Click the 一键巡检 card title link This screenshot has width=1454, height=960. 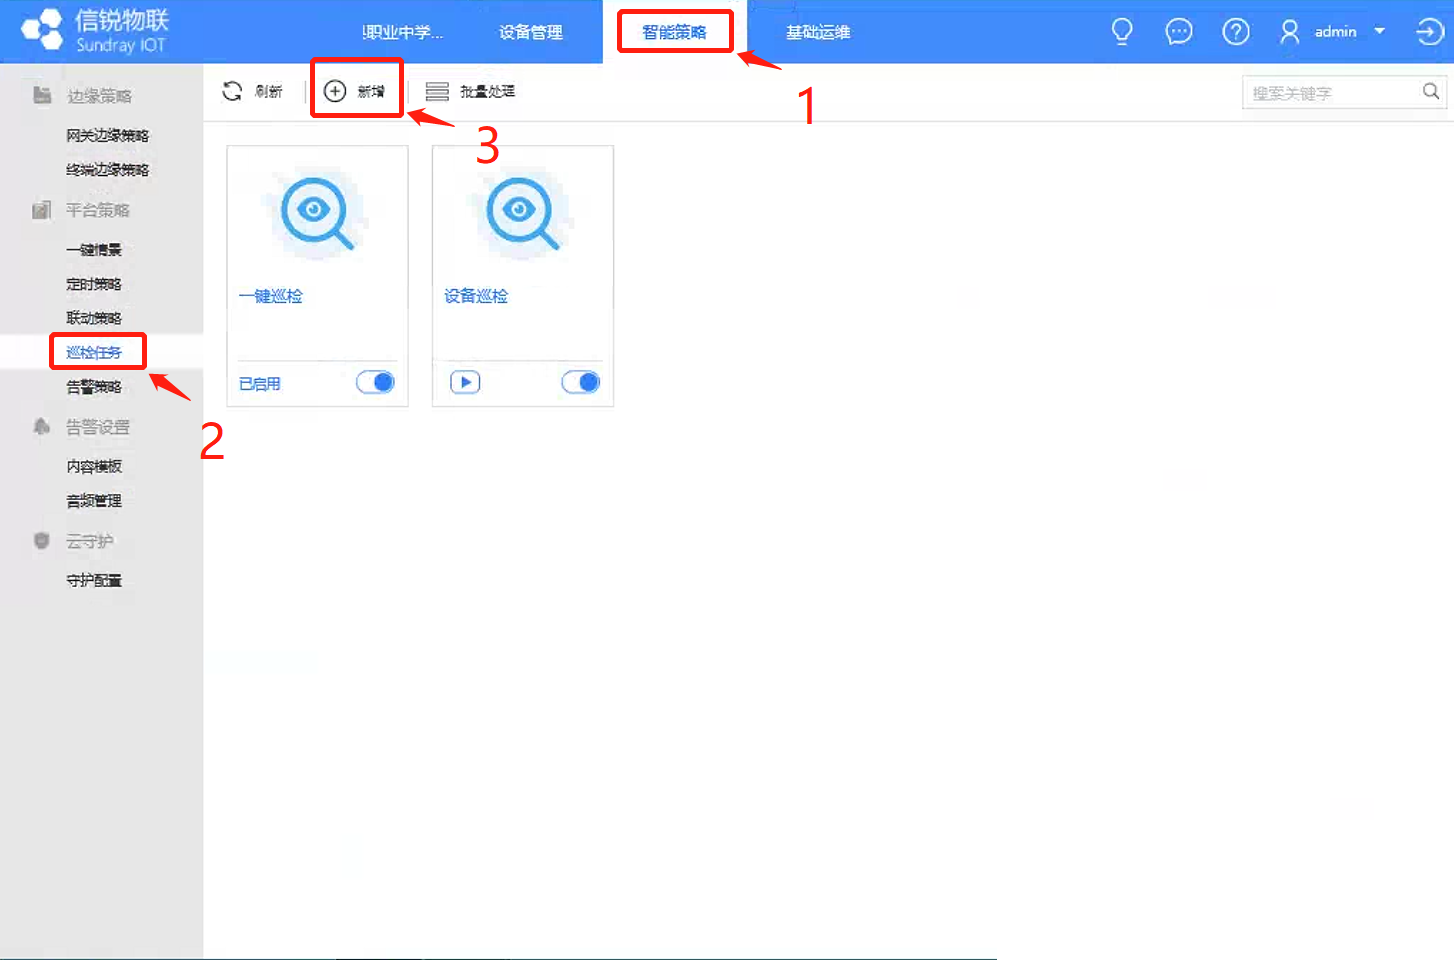[x=271, y=296]
